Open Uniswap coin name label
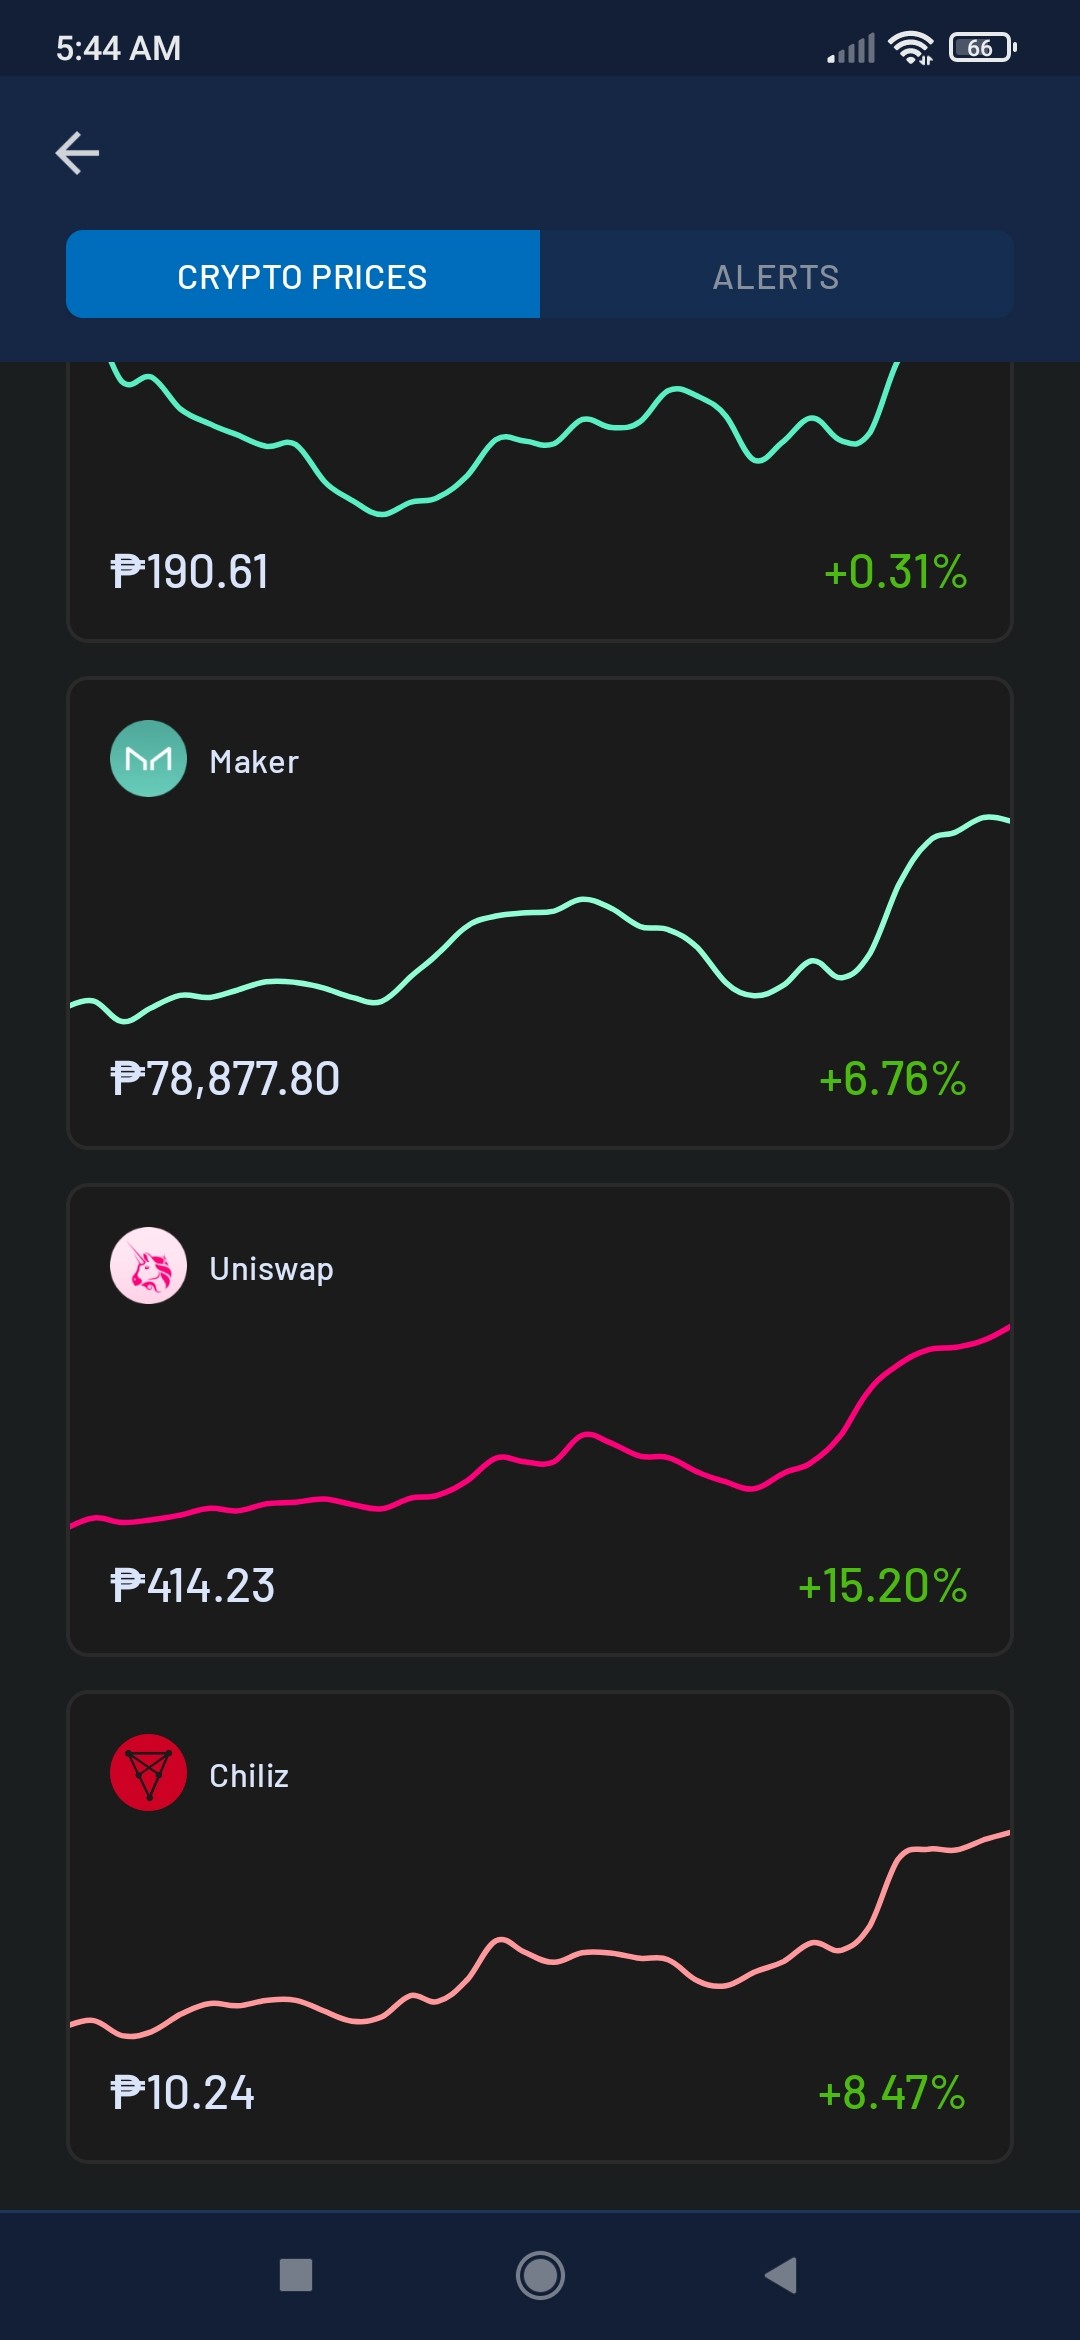The image size is (1080, 2340). tap(272, 1269)
